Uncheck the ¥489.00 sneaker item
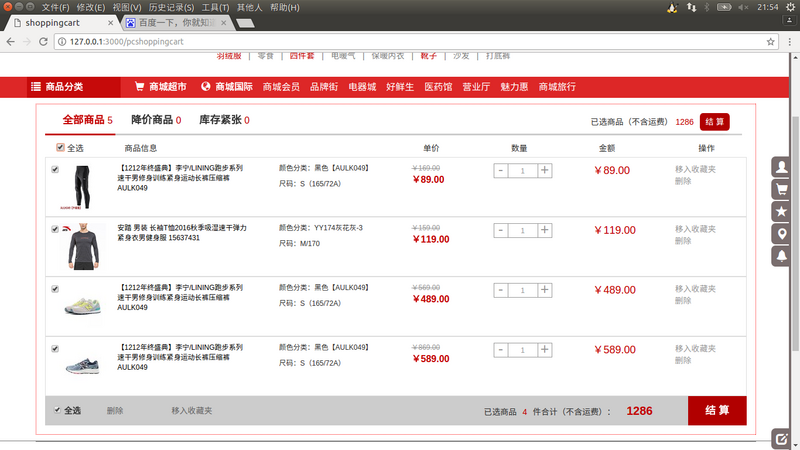 click(x=55, y=289)
